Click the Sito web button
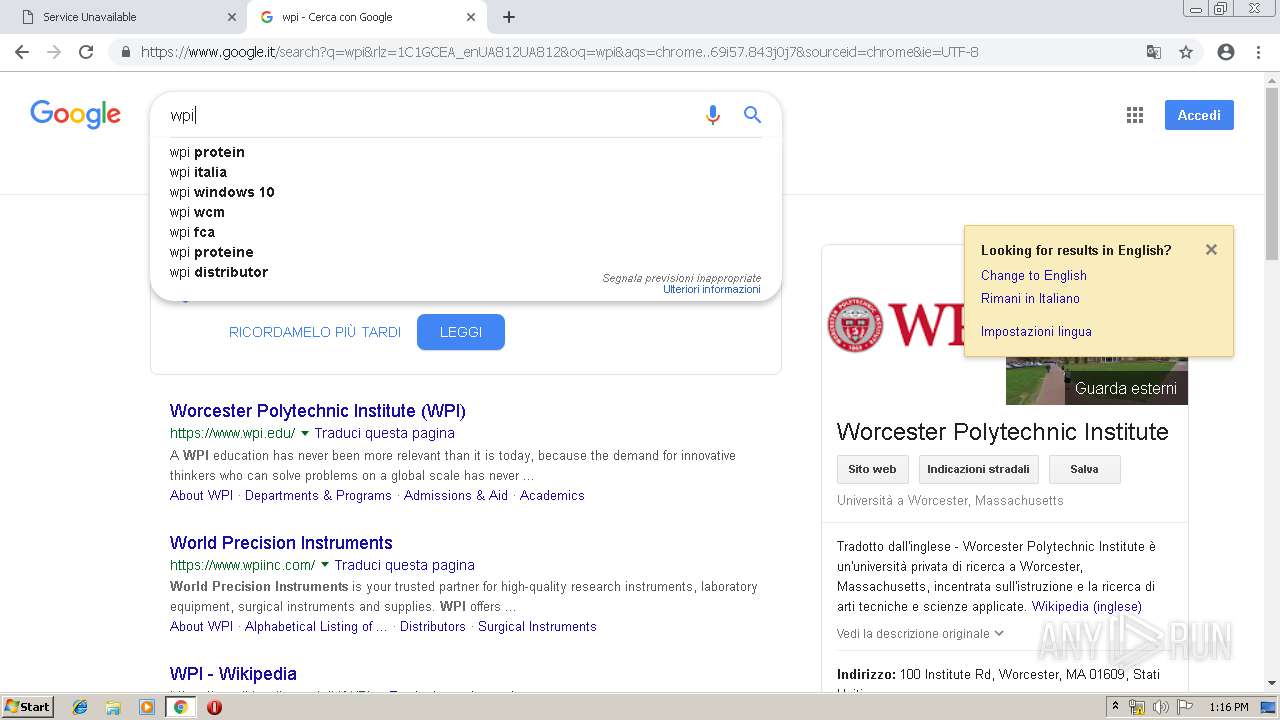This screenshot has width=1280, height=720. [872, 469]
